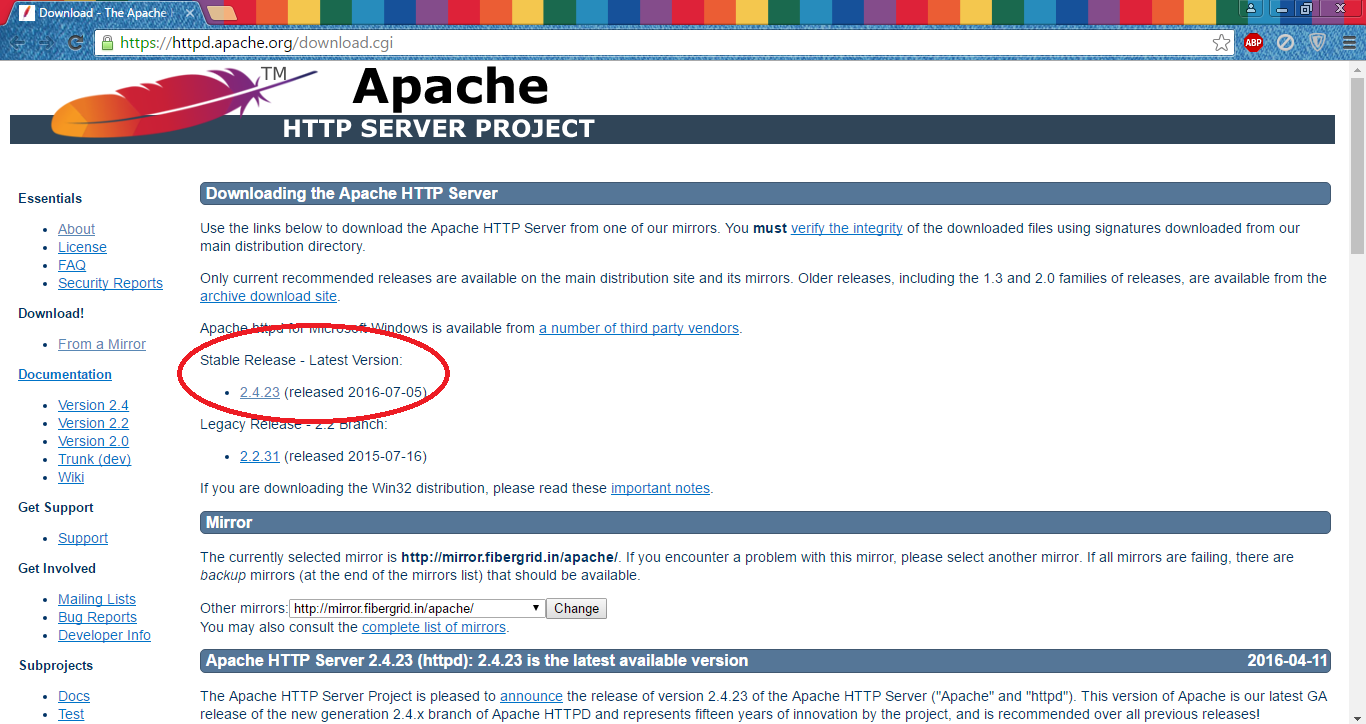The width and height of the screenshot is (1366, 724).
Task: Click the Download! sidebar heading
Action: pos(51,313)
